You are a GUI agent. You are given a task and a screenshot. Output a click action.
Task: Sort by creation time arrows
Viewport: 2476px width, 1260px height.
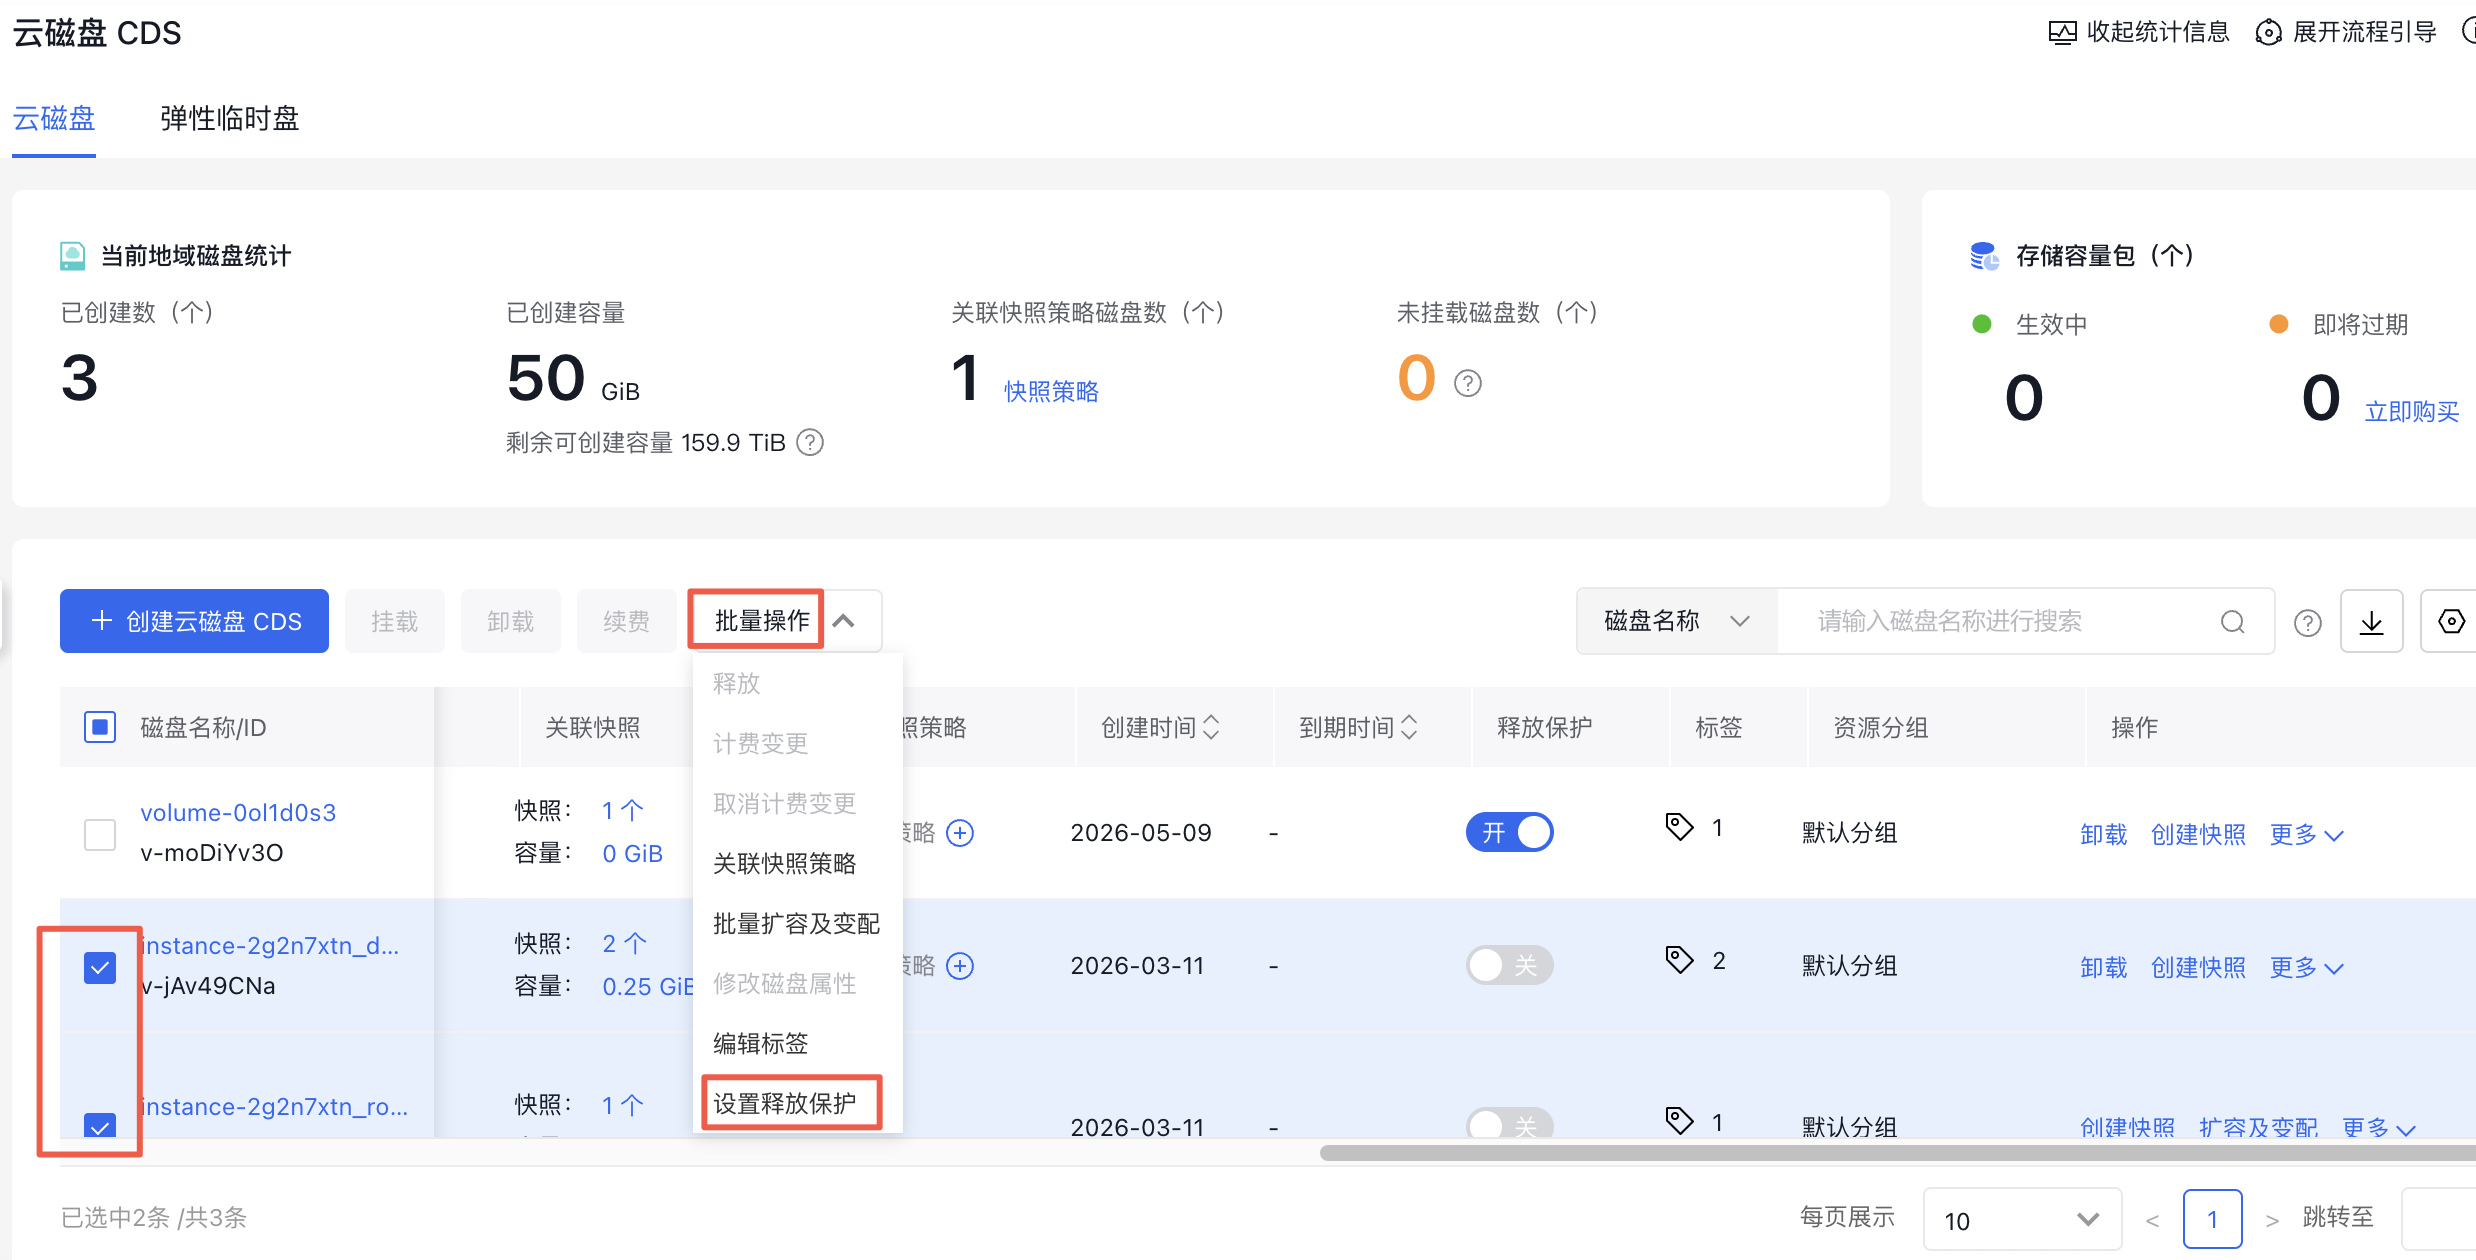(1211, 727)
